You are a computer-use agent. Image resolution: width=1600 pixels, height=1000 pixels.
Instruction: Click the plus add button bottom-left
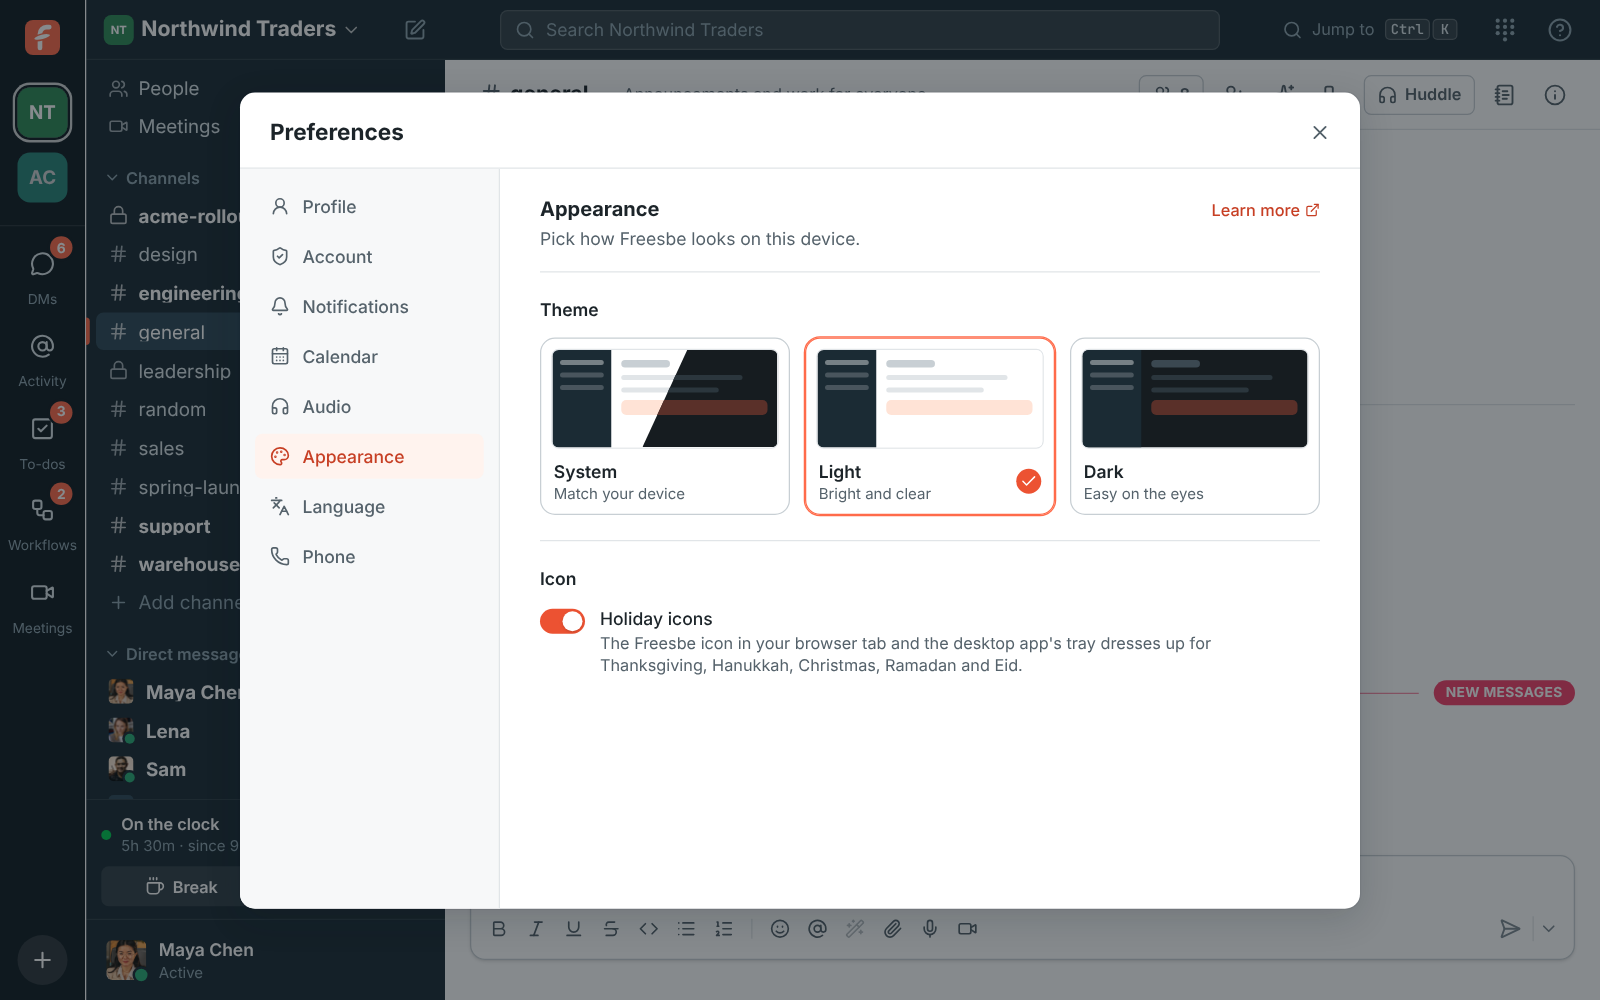click(x=42, y=960)
